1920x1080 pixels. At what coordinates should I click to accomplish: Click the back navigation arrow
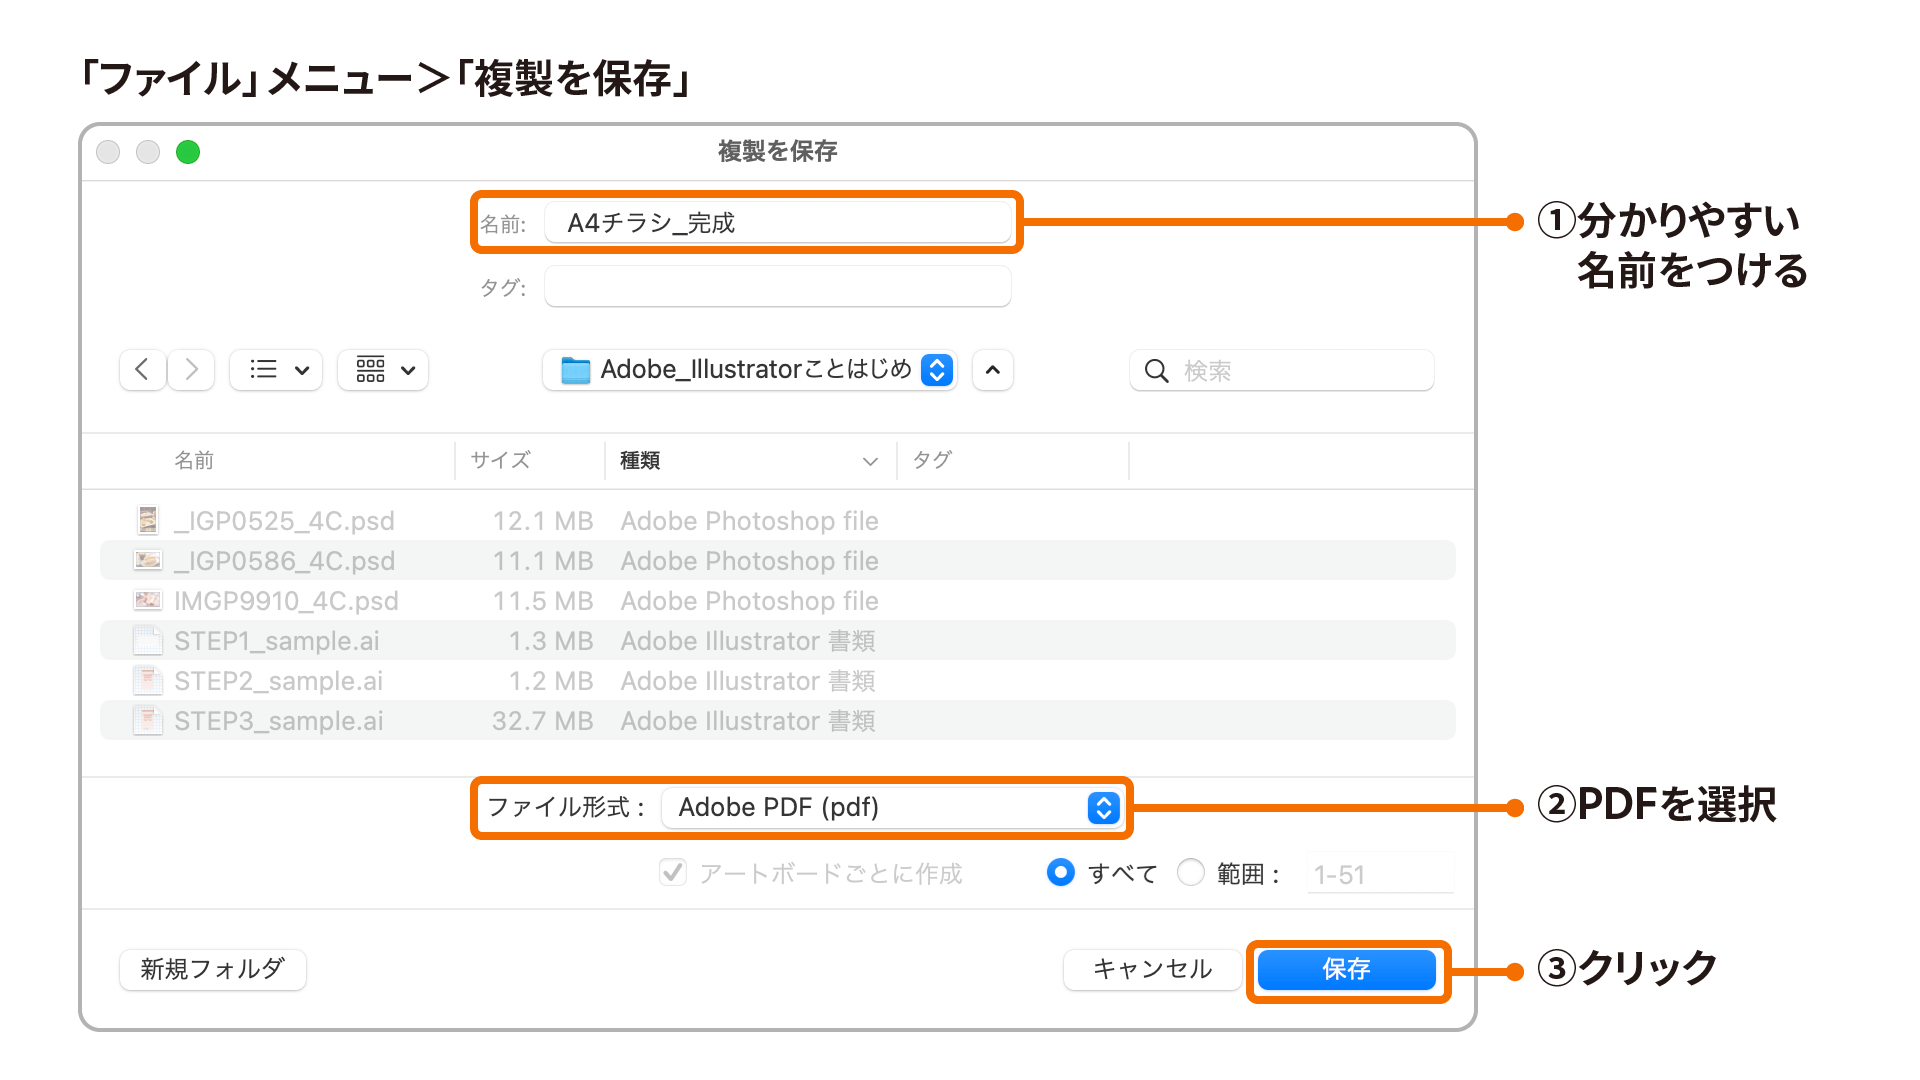click(142, 370)
